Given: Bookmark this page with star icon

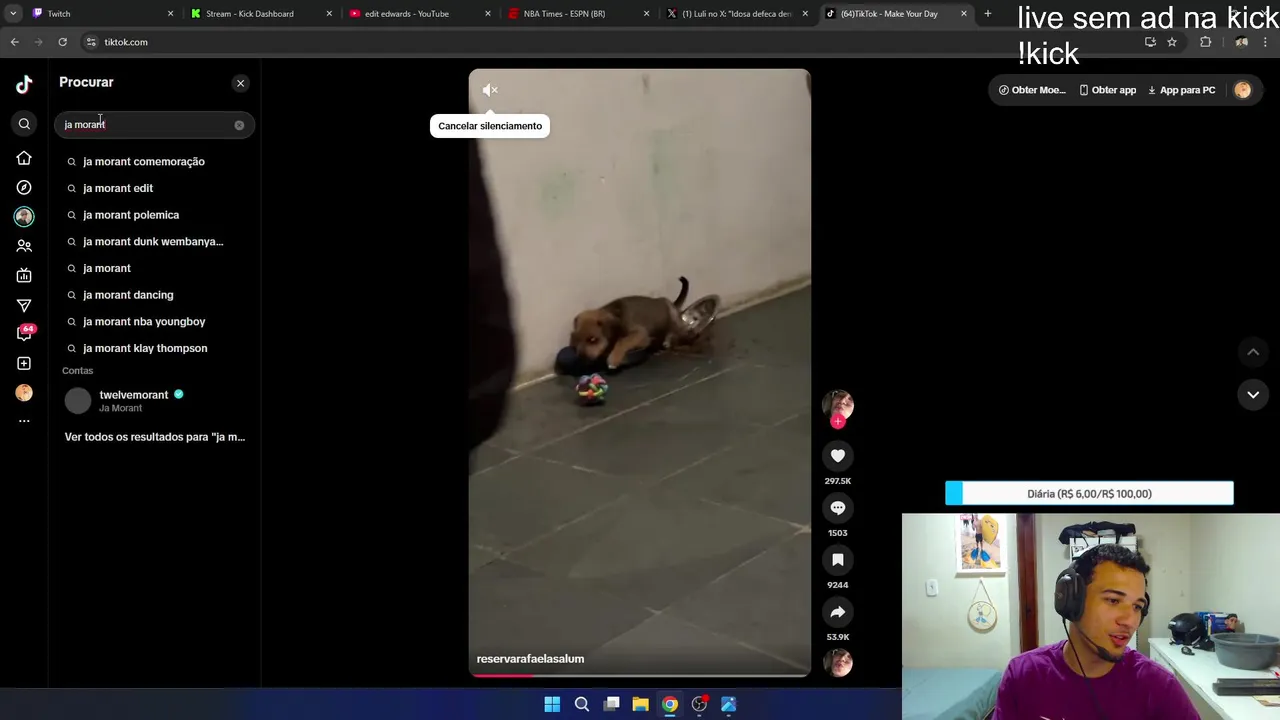Looking at the screenshot, I should (x=1172, y=42).
